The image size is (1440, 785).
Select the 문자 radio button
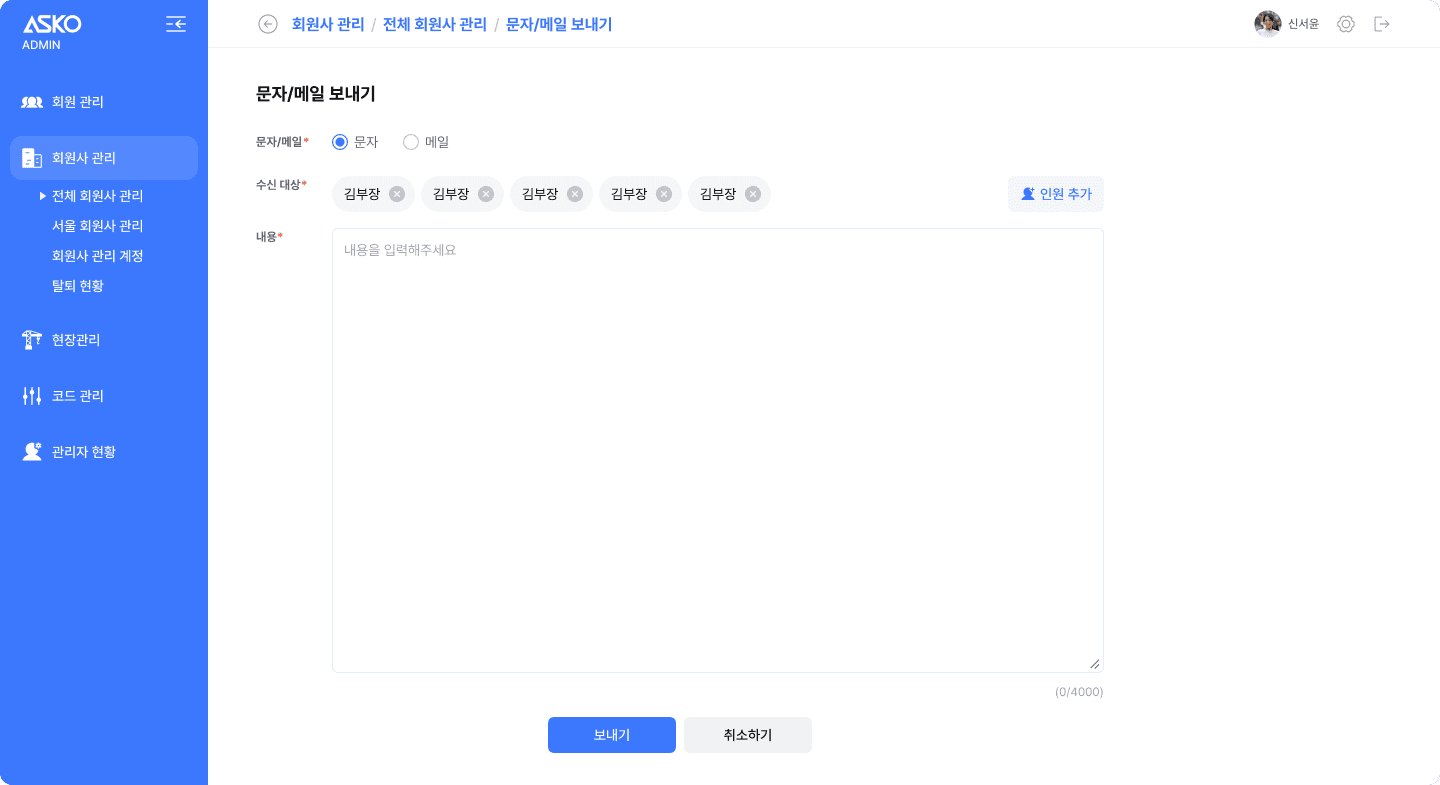[340, 142]
